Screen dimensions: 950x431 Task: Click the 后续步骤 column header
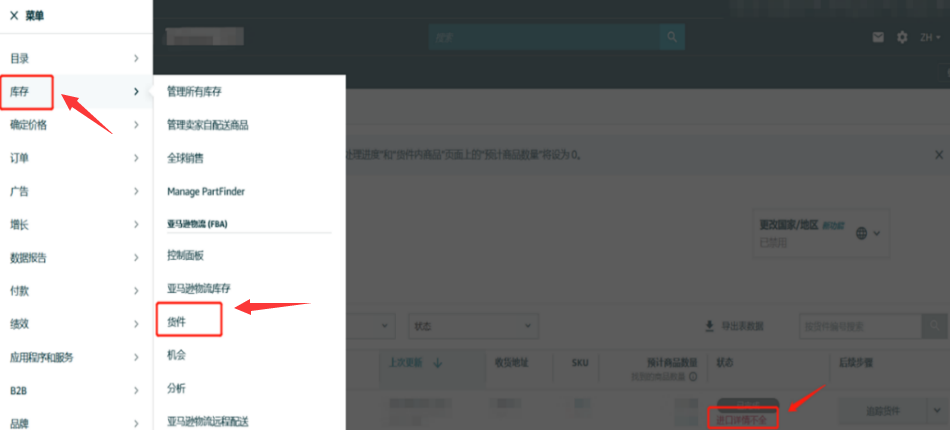[855, 363]
